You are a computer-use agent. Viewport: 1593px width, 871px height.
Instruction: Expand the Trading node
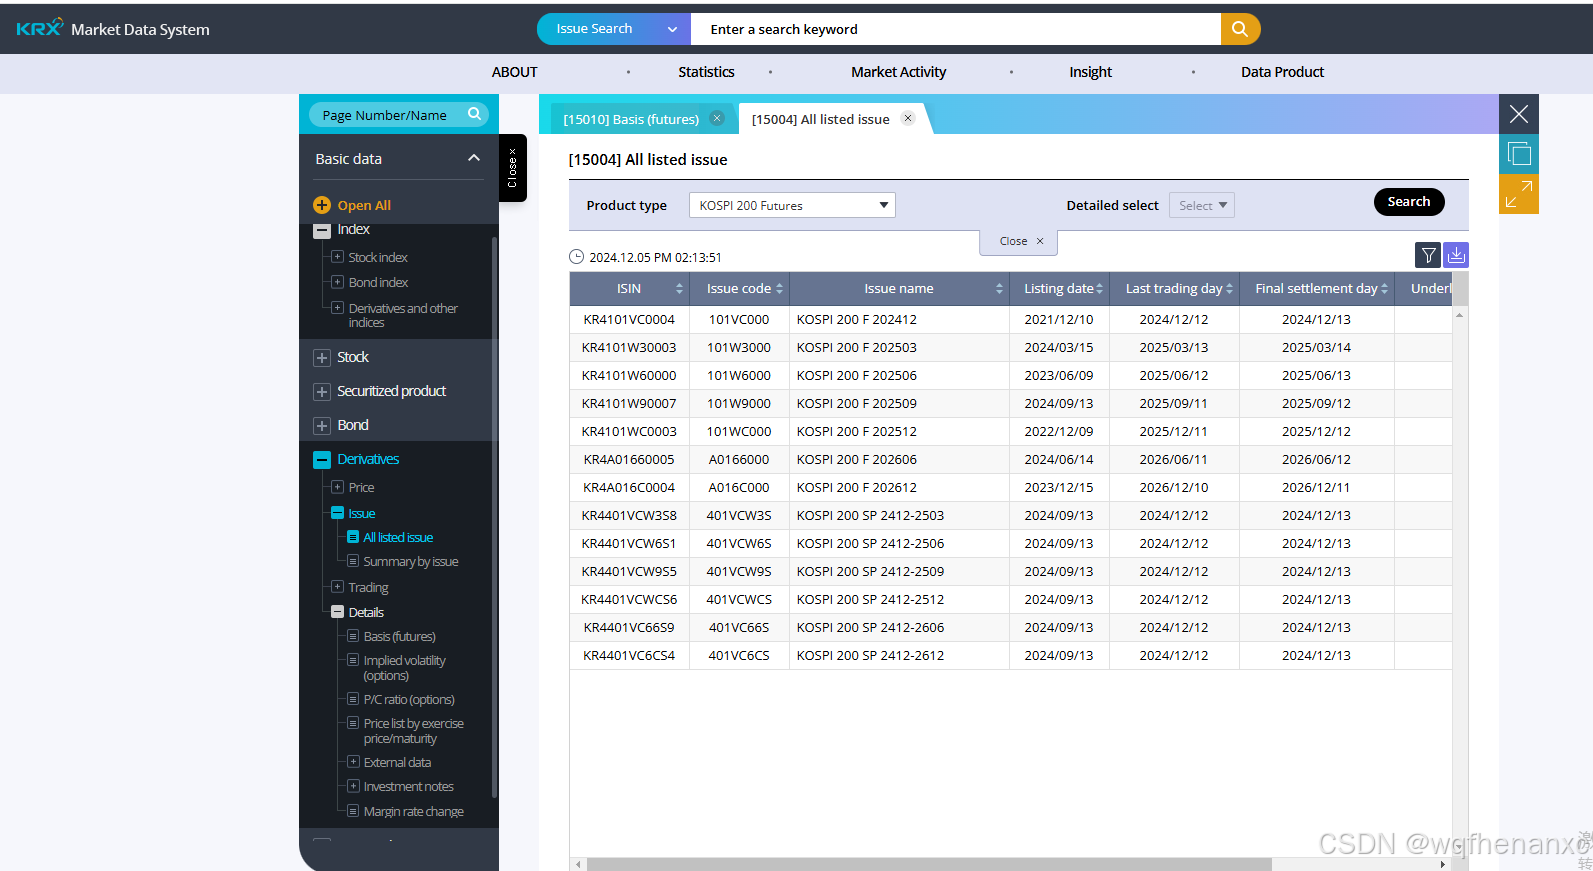point(338,587)
